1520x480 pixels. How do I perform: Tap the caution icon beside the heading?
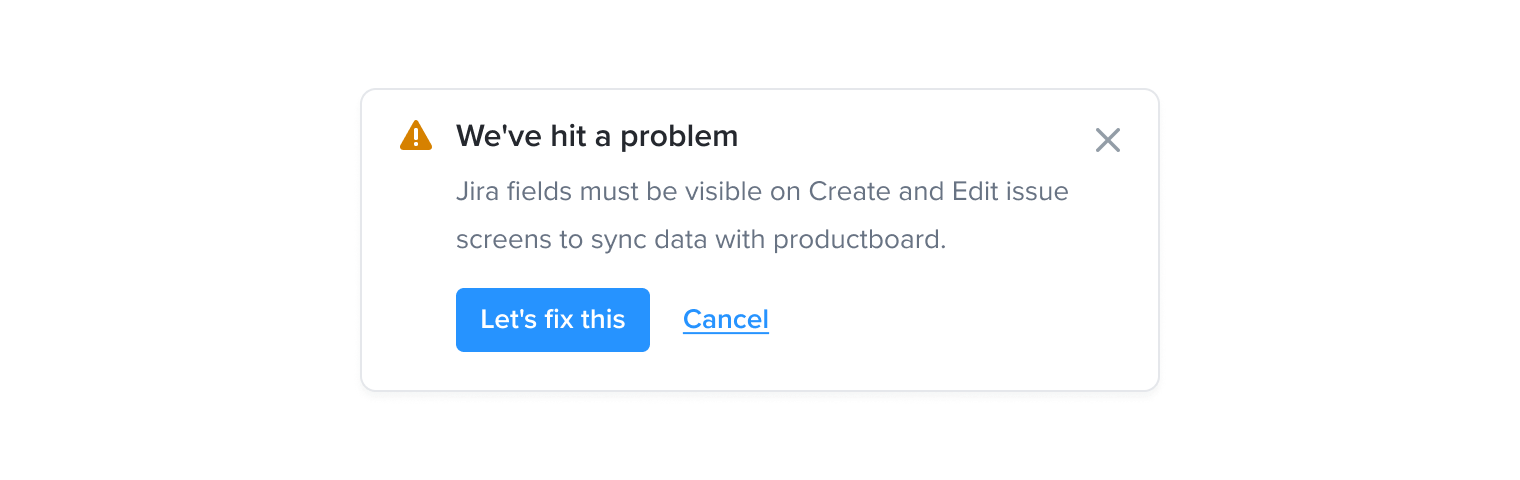point(416,135)
